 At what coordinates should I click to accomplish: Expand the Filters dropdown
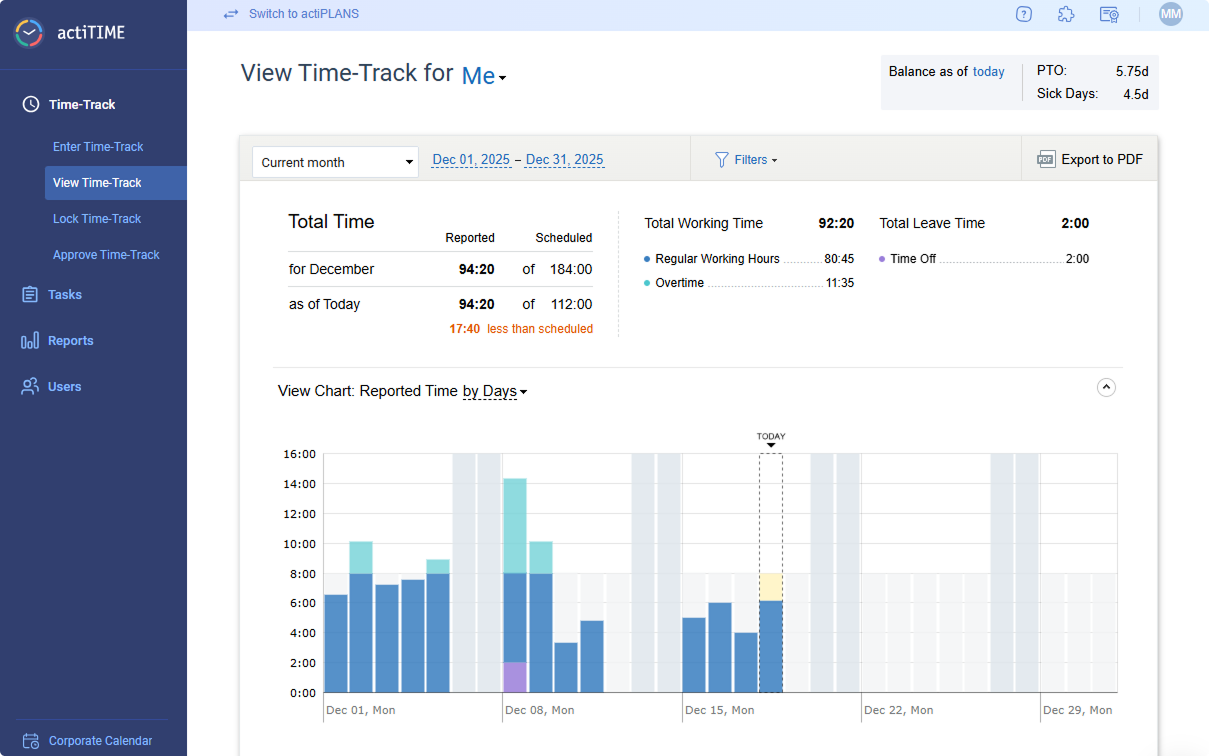pos(747,159)
